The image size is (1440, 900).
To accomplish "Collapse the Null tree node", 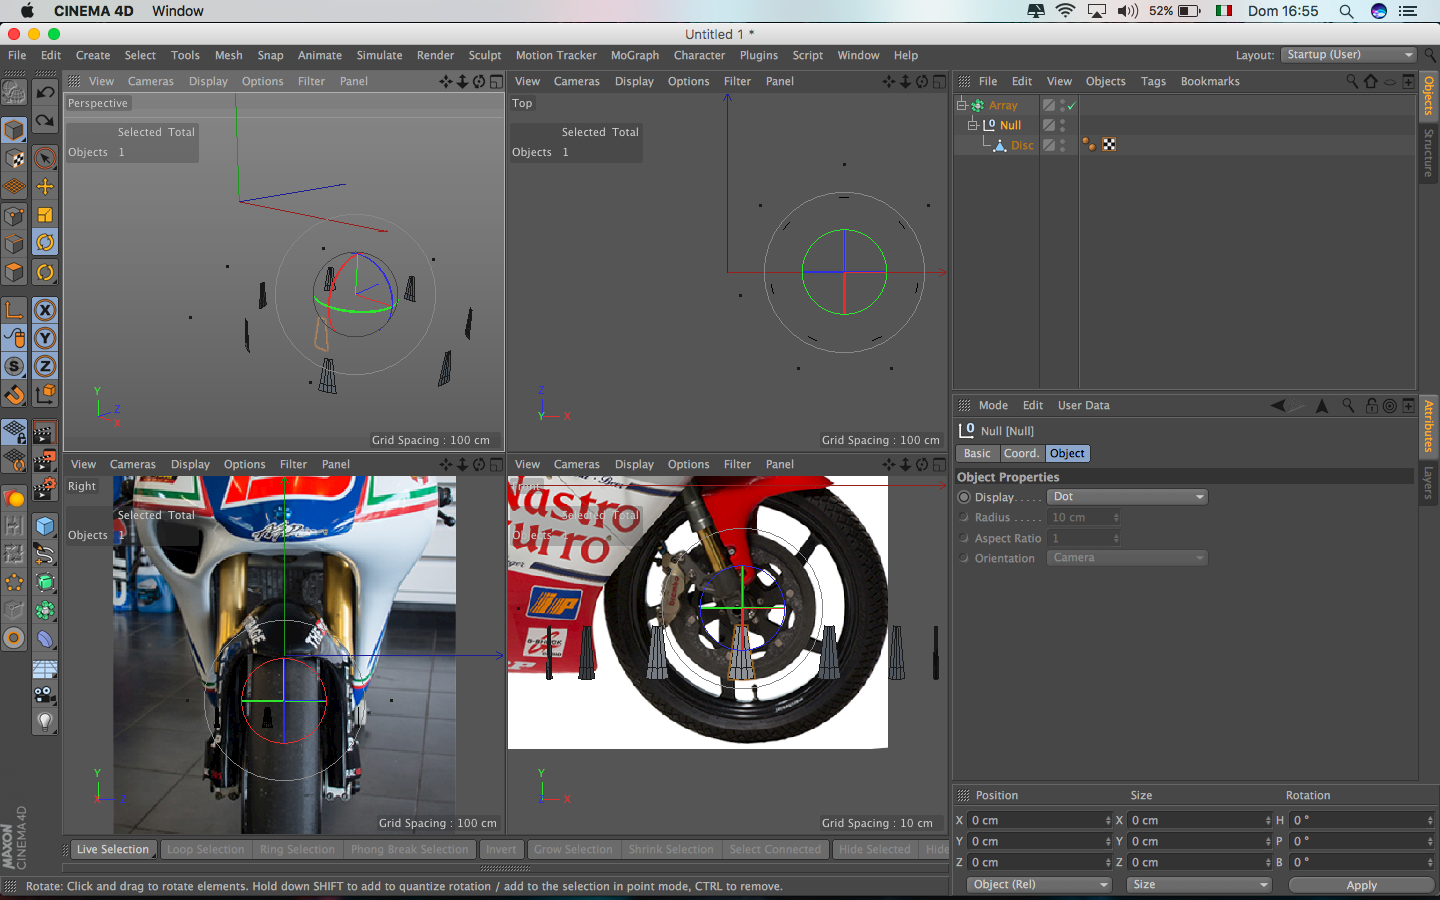I will [x=972, y=125].
